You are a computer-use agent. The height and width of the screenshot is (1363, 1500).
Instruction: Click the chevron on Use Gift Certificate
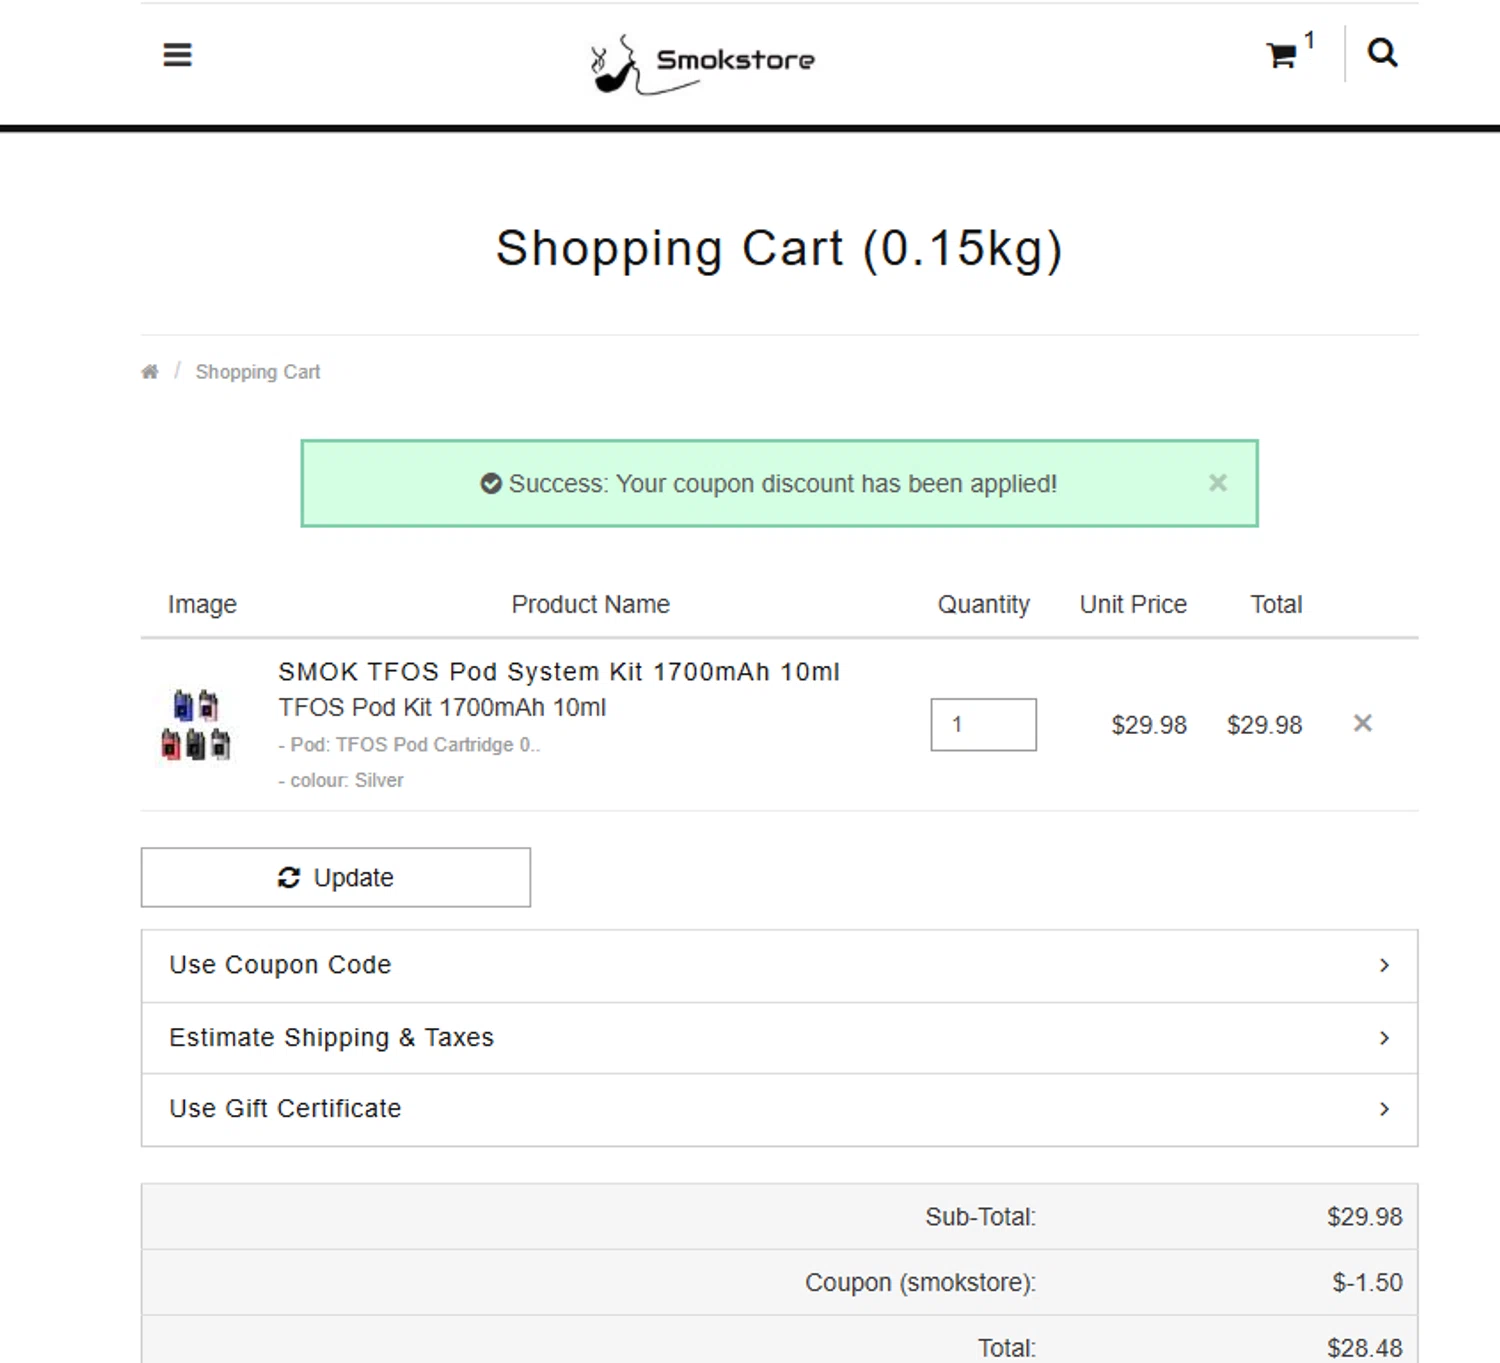[x=1384, y=1109]
